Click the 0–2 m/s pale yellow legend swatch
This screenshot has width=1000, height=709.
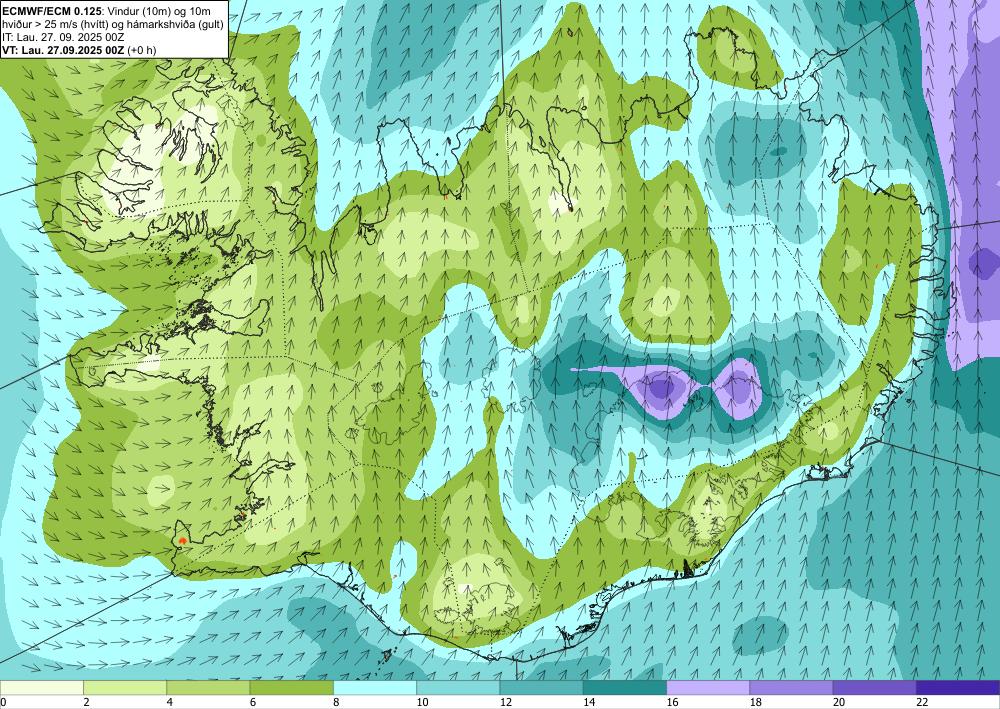click(41, 688)
